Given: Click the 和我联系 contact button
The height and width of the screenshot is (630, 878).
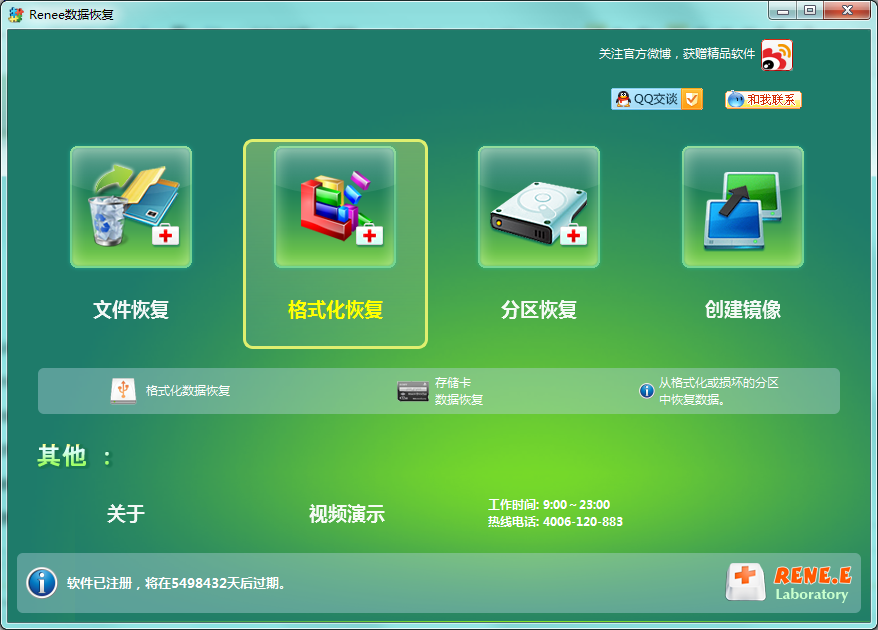Looking at the screenshot, I should coord(763,100).
